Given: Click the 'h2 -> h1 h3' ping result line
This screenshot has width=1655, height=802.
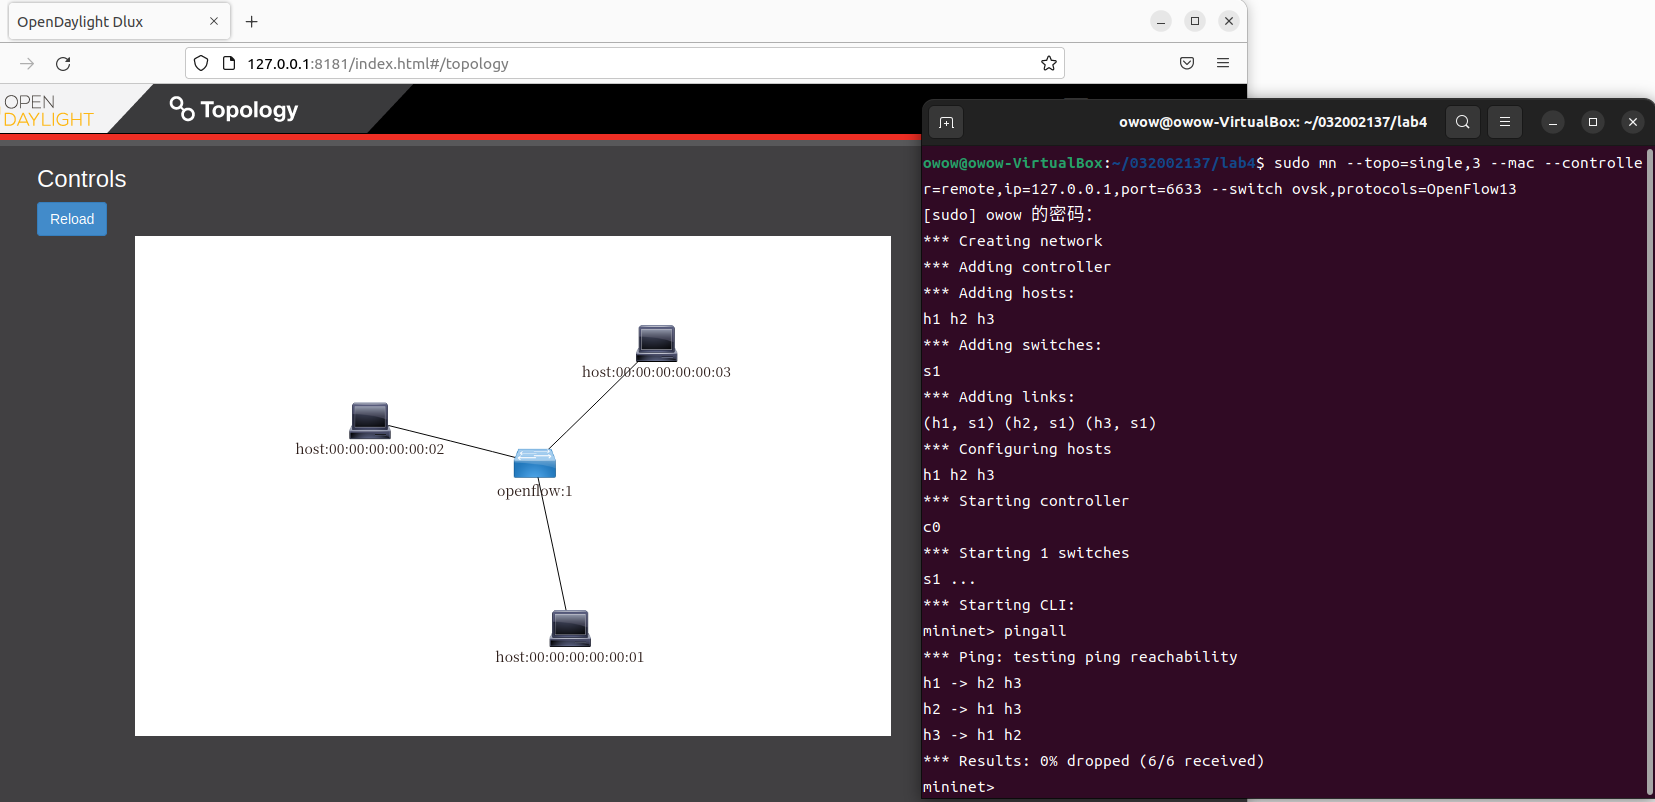Looking at the screenshot, I should [x=972, y=709].
